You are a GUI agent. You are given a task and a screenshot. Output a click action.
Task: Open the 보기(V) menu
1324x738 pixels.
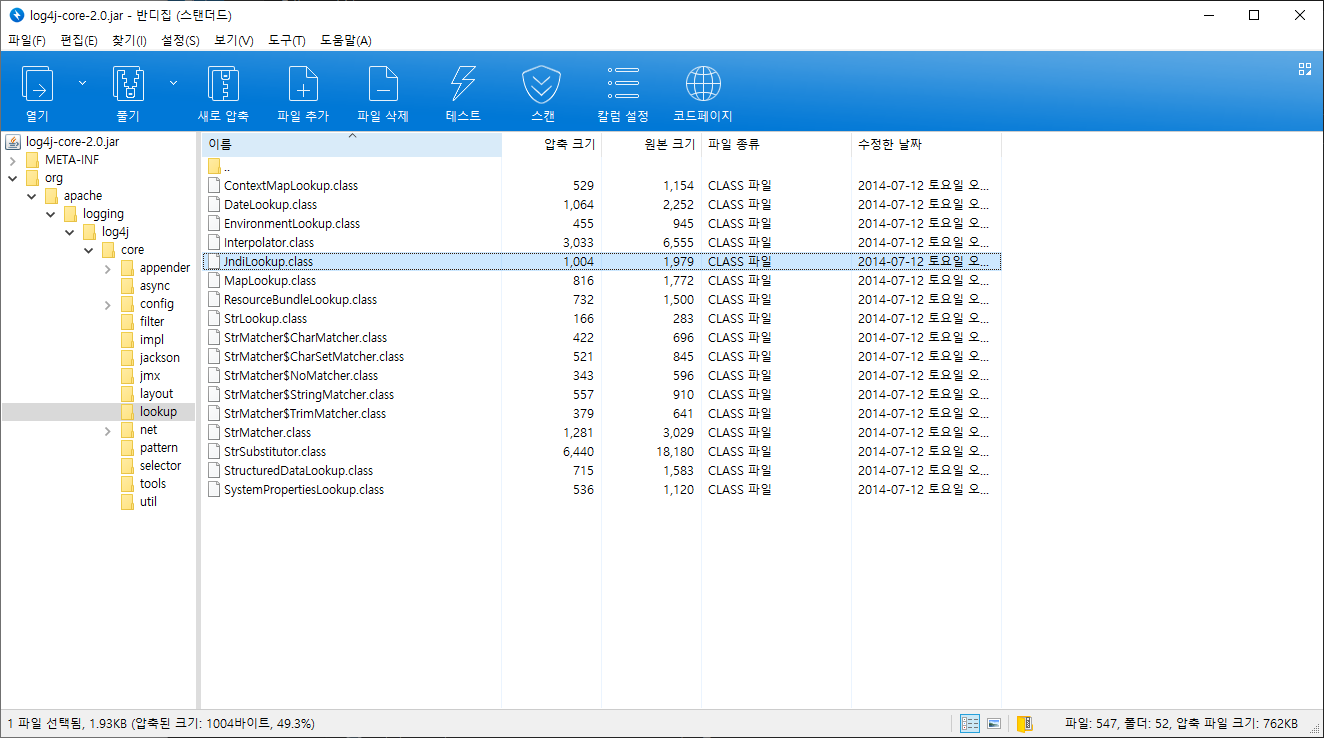pos(234,40)
